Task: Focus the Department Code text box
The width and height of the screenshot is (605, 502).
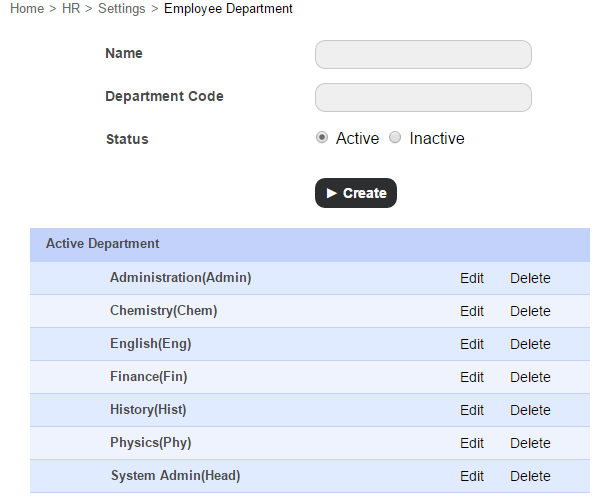Action: tap(423, 97)
